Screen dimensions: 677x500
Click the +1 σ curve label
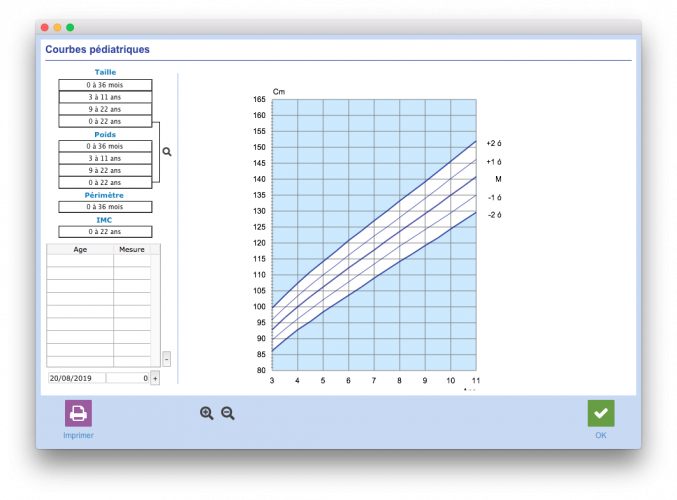click(494, 162)
